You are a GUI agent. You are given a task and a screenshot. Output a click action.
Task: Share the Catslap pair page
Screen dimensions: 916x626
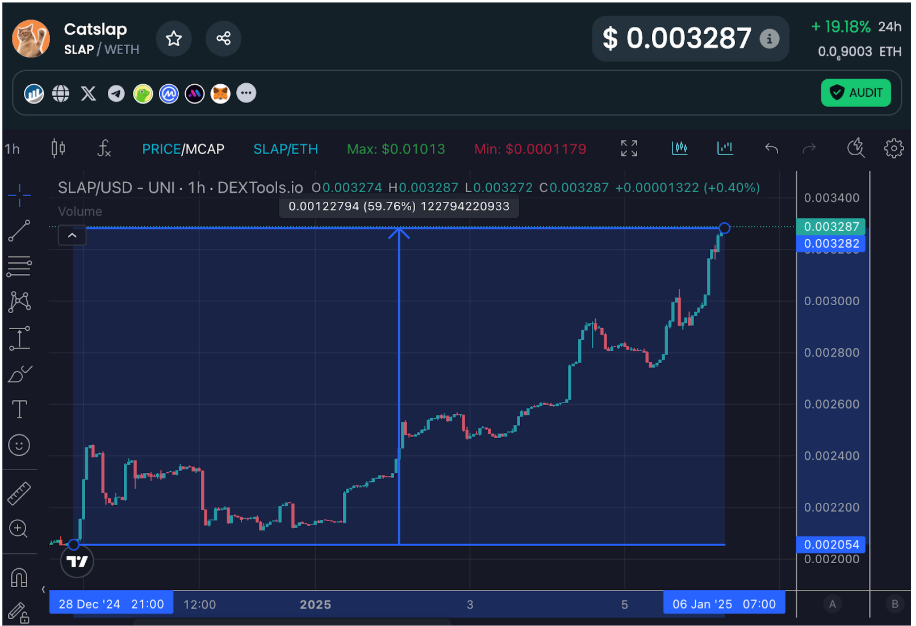(223, 39)
